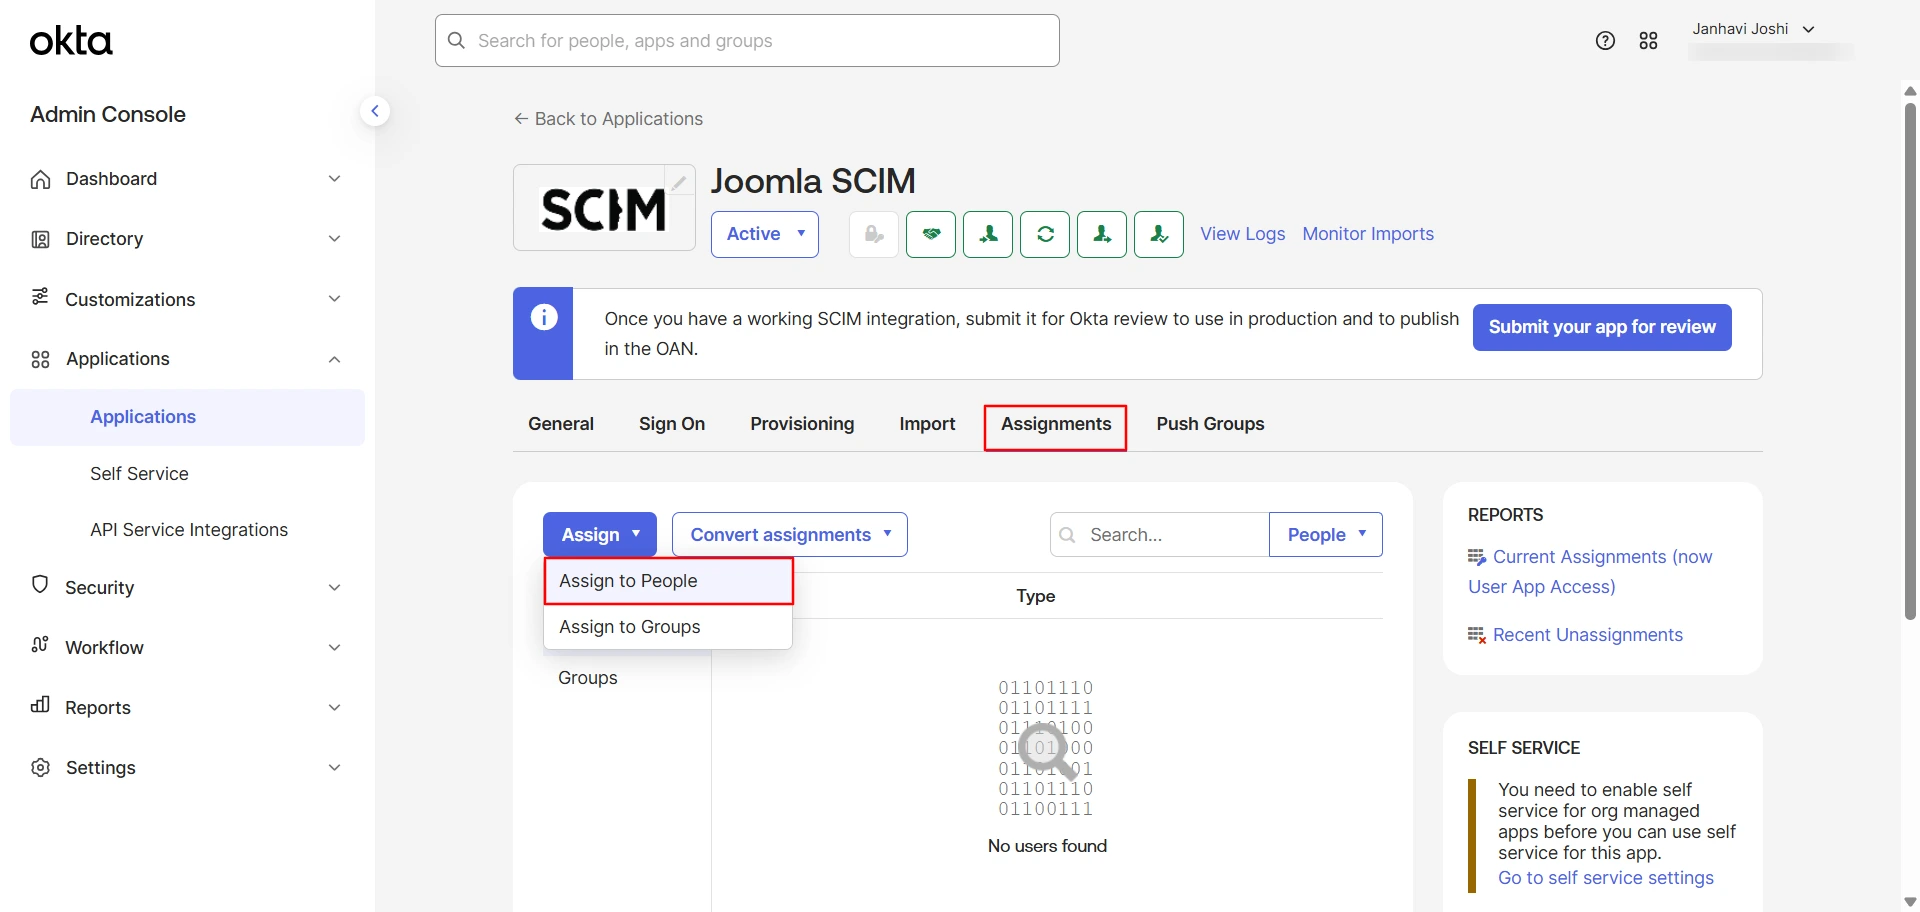Screen dimensions: 1920x912
Task: Click the Type column header
Action: pyautogui.click(x=1036, y=596)
